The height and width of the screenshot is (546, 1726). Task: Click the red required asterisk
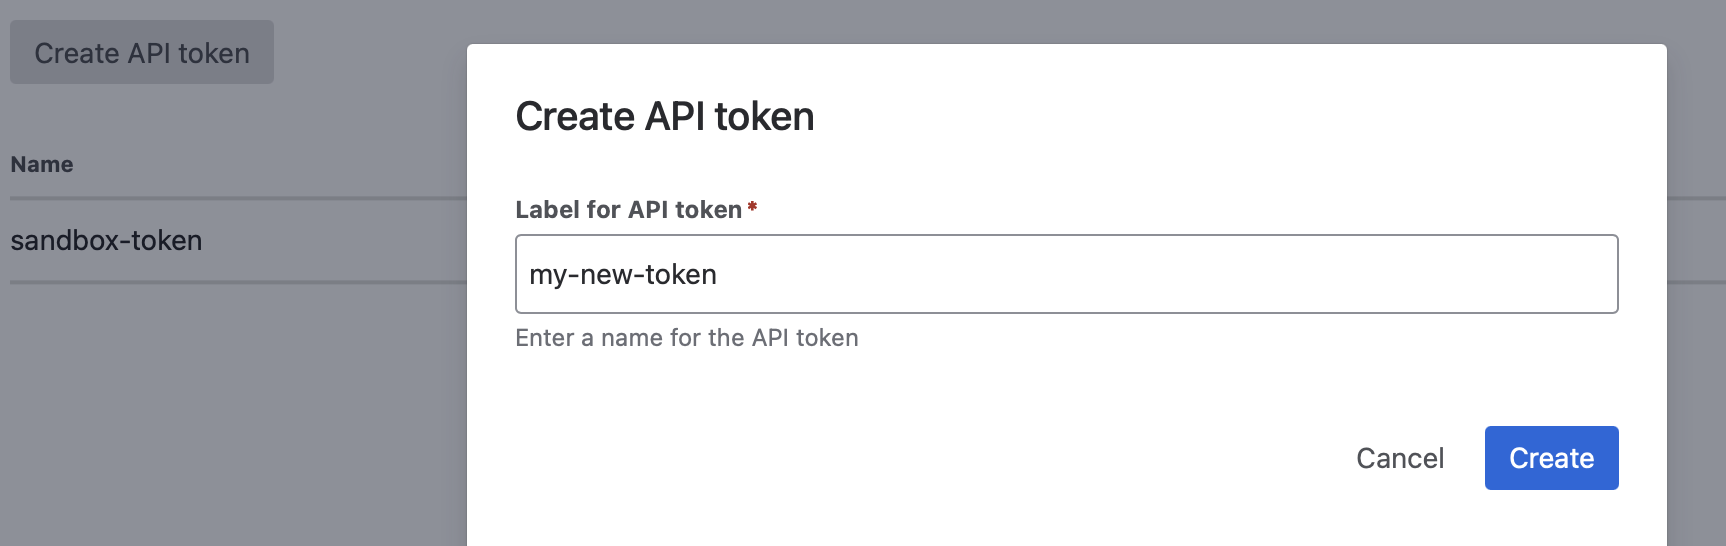click(x=752, y=207)
